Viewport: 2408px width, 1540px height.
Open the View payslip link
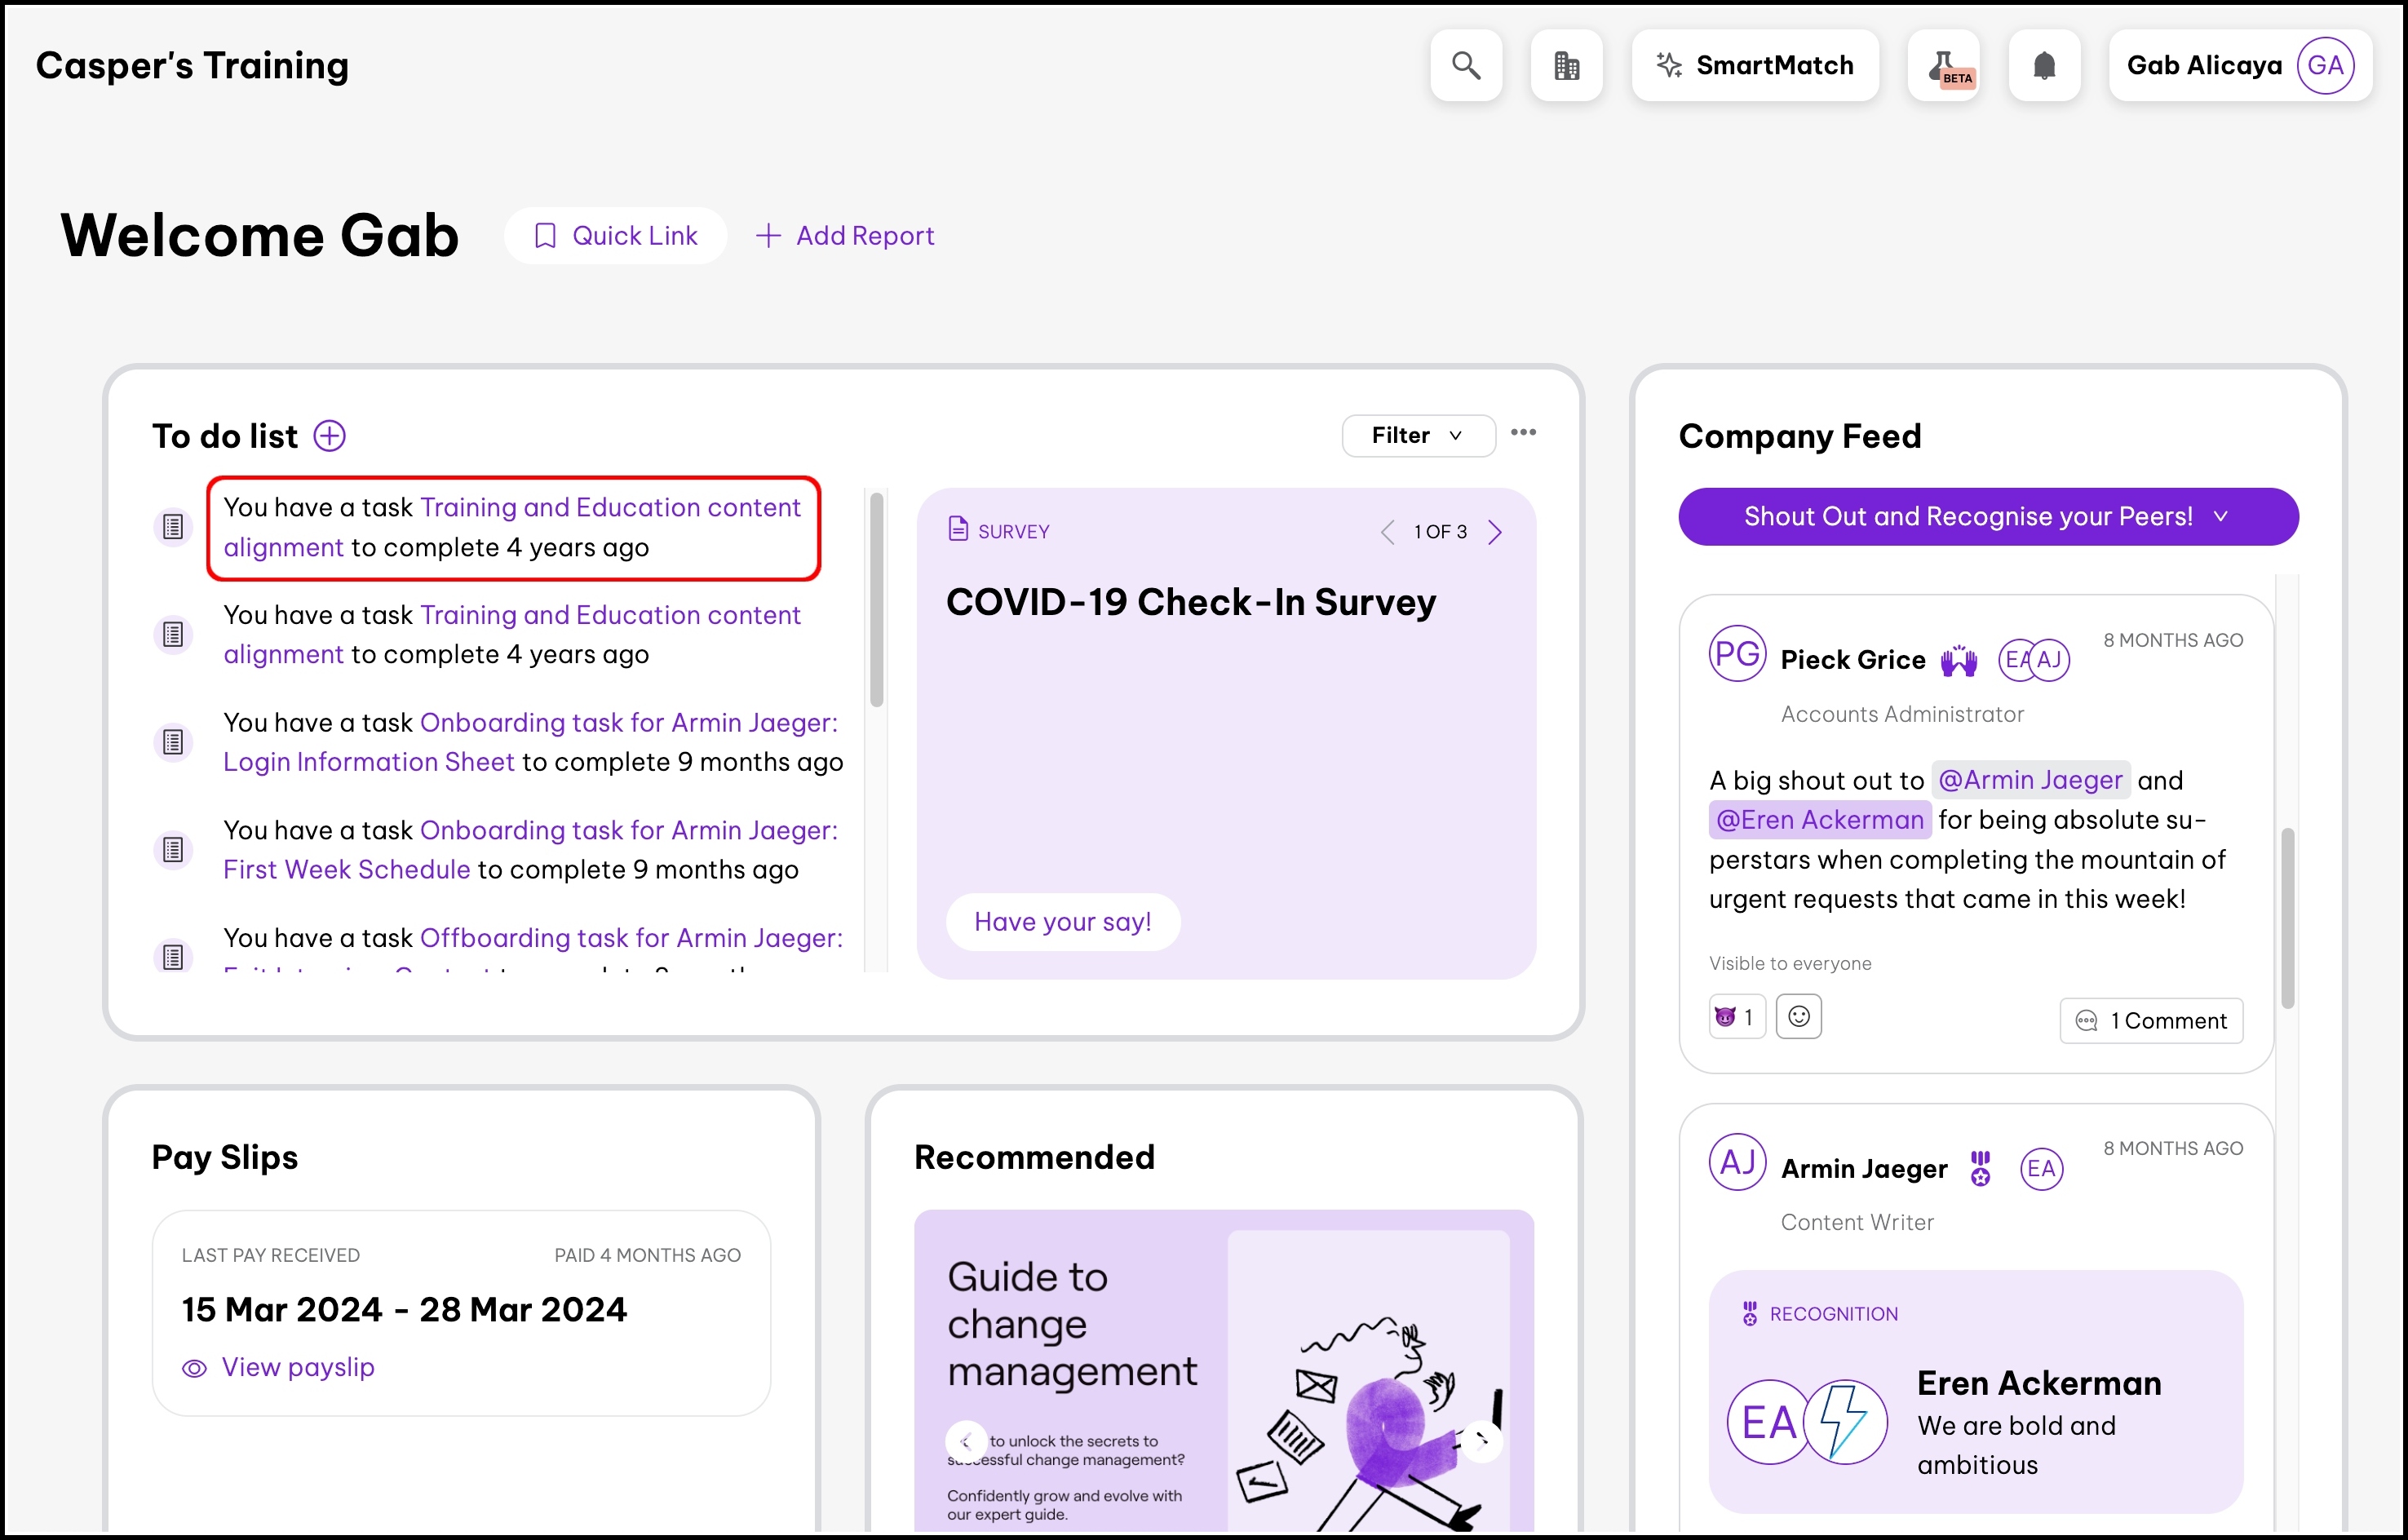(x=297, y=1367)
